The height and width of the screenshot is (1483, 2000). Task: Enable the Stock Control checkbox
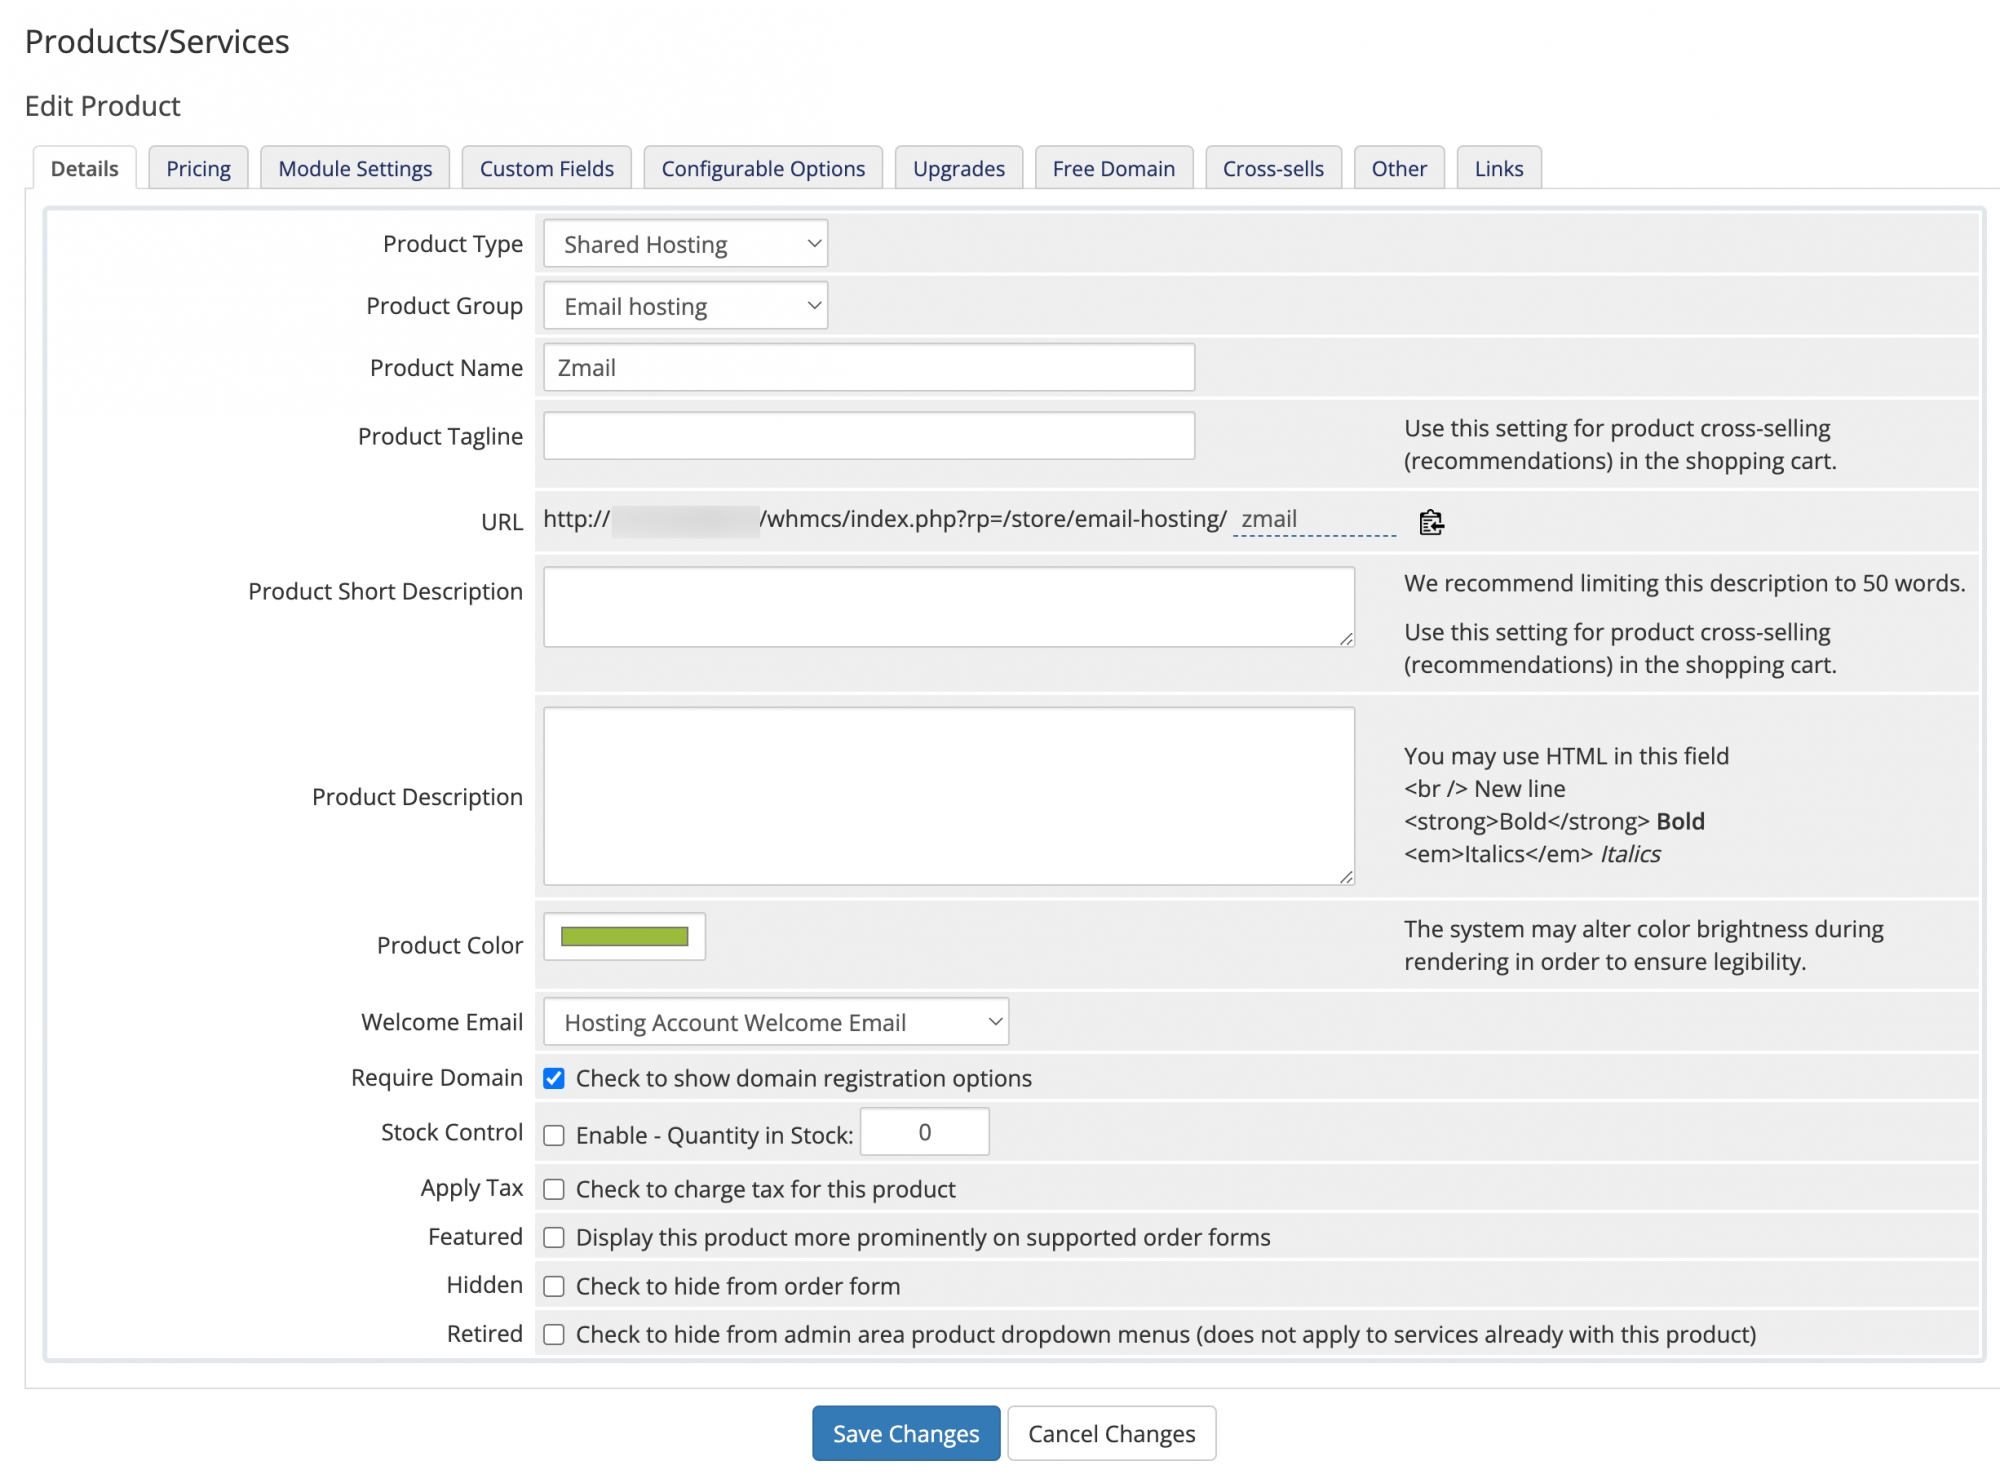[x=555, y=1133]
